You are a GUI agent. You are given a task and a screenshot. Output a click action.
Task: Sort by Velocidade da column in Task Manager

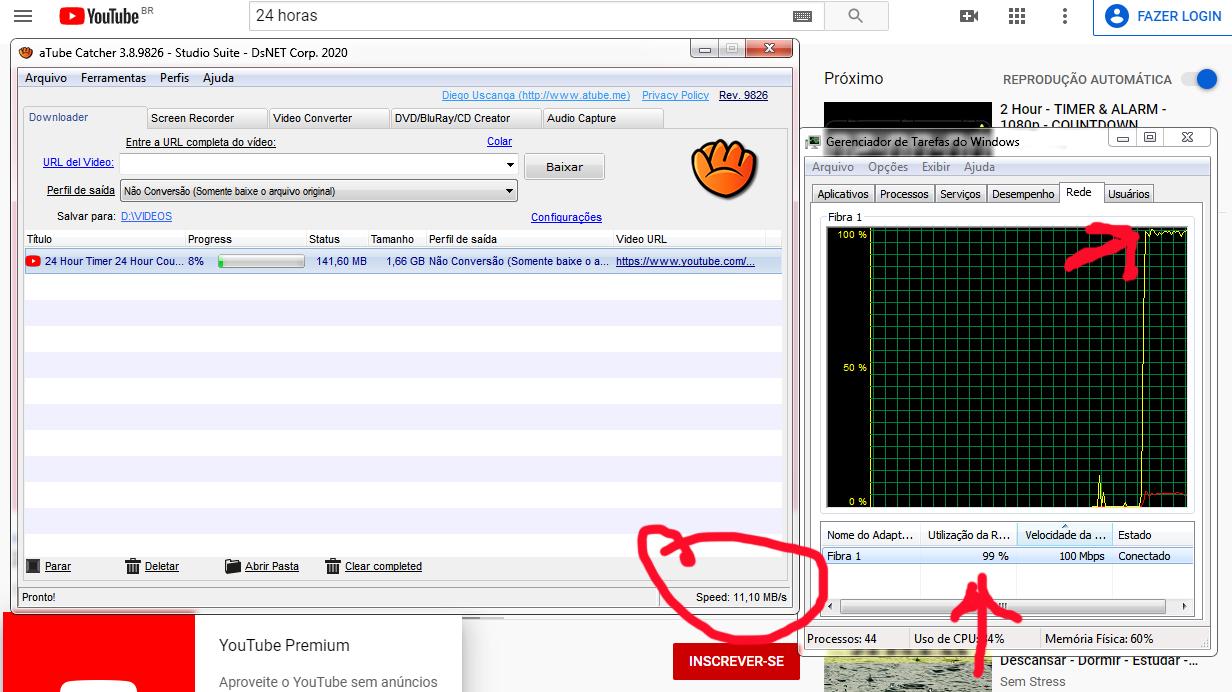pos(1064,535)
